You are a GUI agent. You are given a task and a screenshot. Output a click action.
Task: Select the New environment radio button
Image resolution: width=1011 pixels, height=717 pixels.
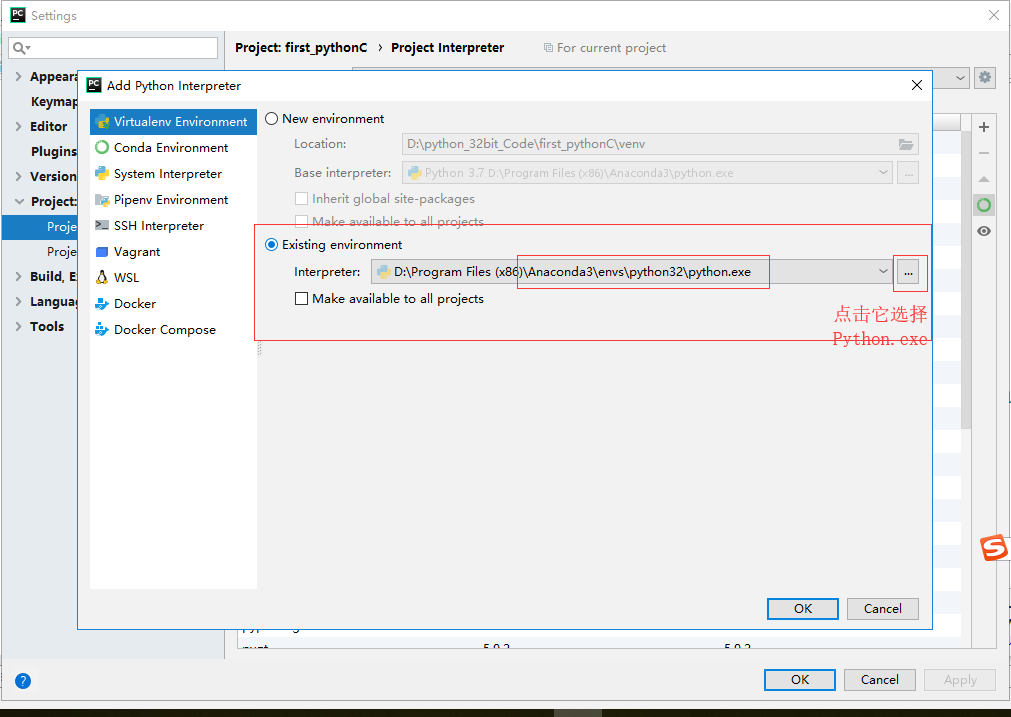(271, 118)
